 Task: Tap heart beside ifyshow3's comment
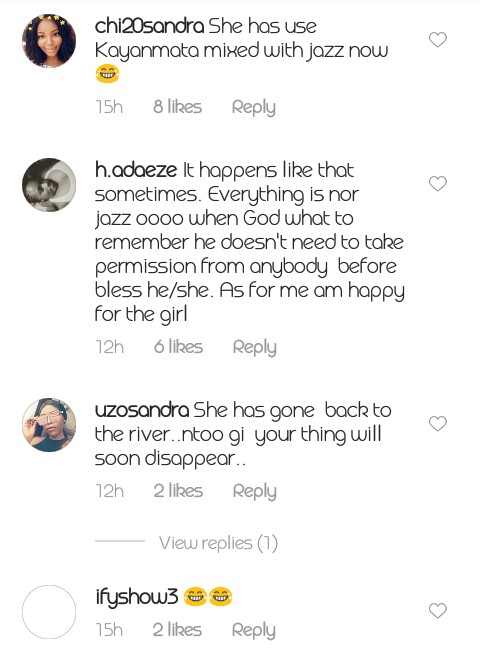click(438, 610)
